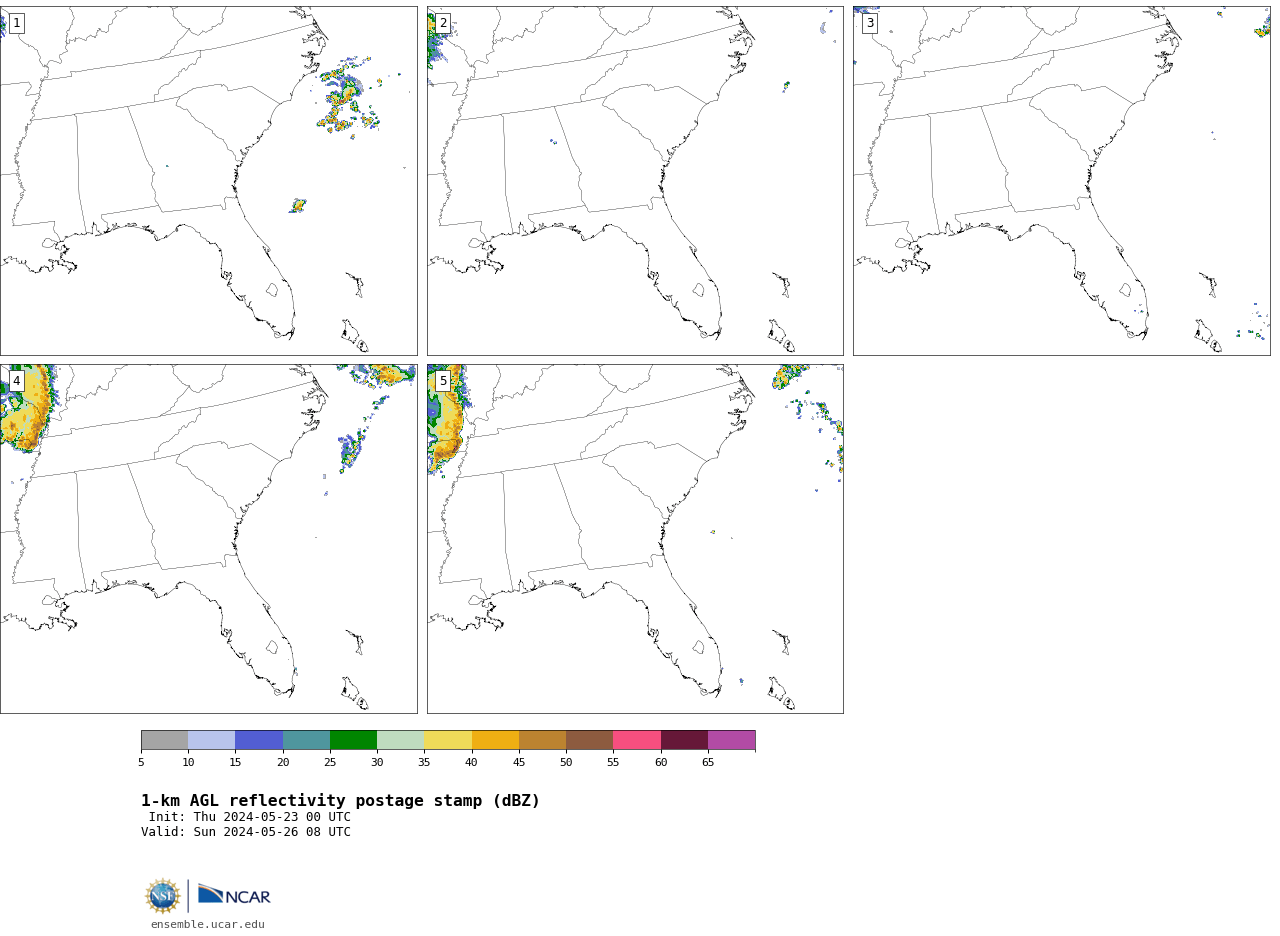
Task: Click the pale green 30-35 dBZ swatch
Action: 400,740
